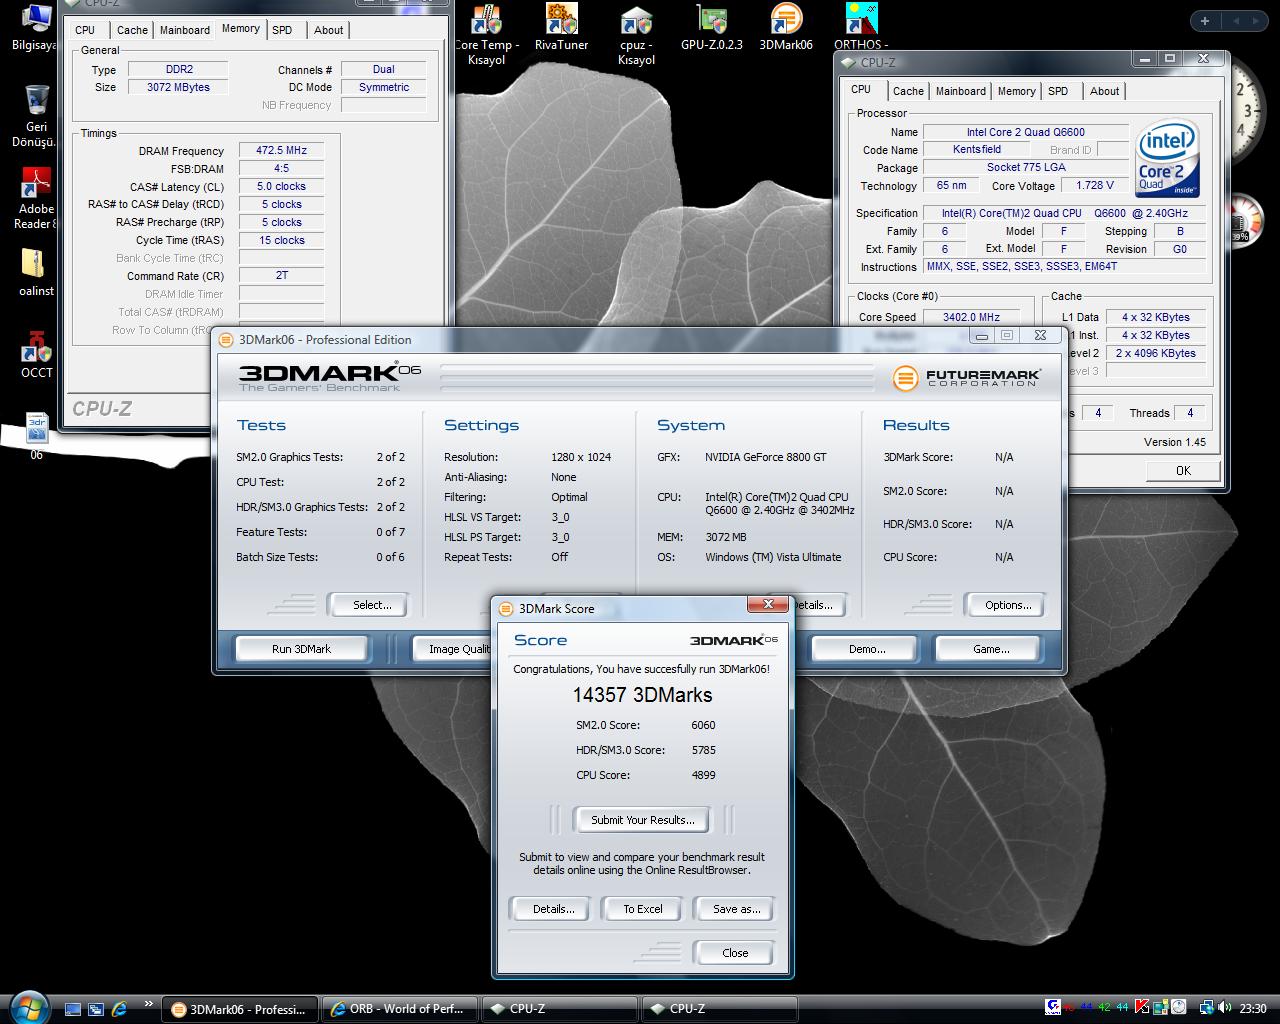Click DRAM Frequency value 472.5 MHz

click(x=281, y=151)
